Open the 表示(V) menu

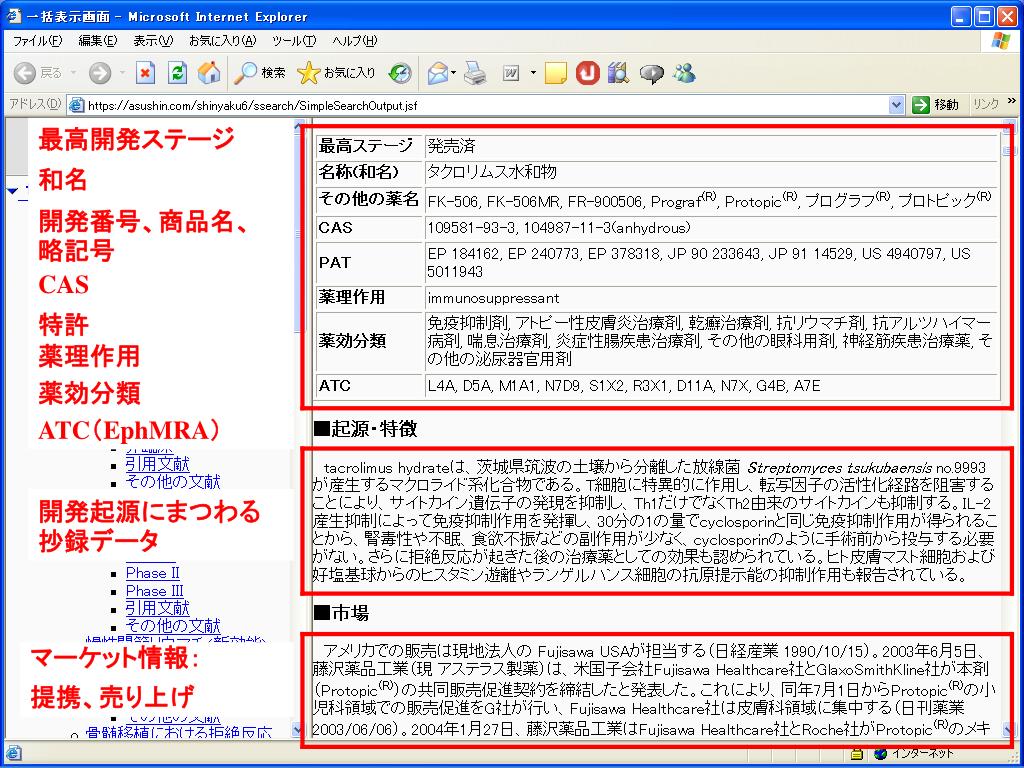click(153, 41)
